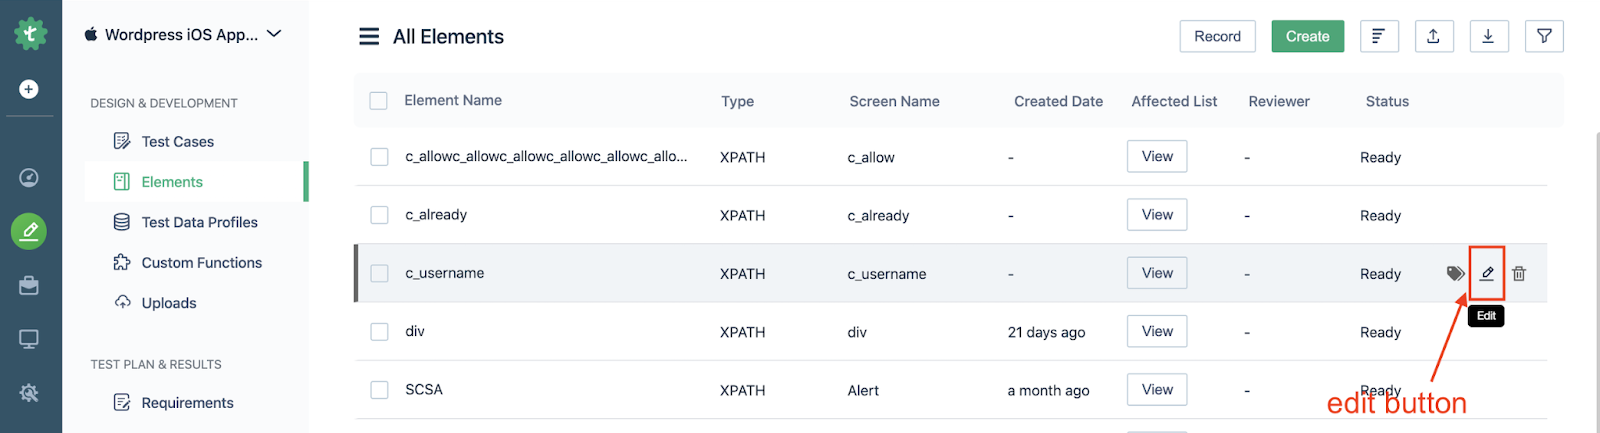The width and height of the screenshot is (1600, 433).
Task: Click the c_username element name
Action: [445, 272]
